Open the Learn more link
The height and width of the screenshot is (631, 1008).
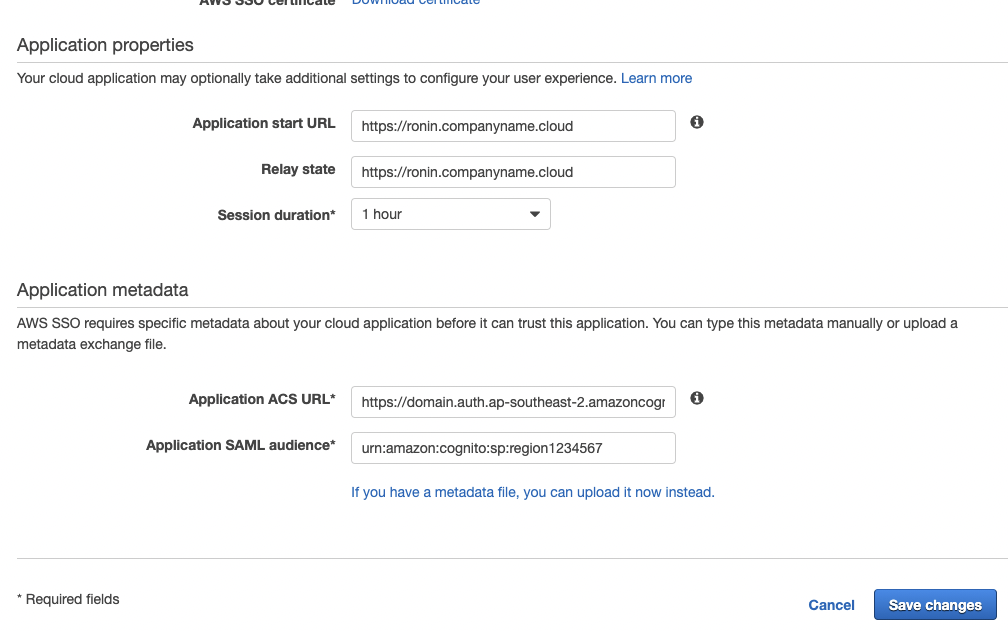coord(656,78)
